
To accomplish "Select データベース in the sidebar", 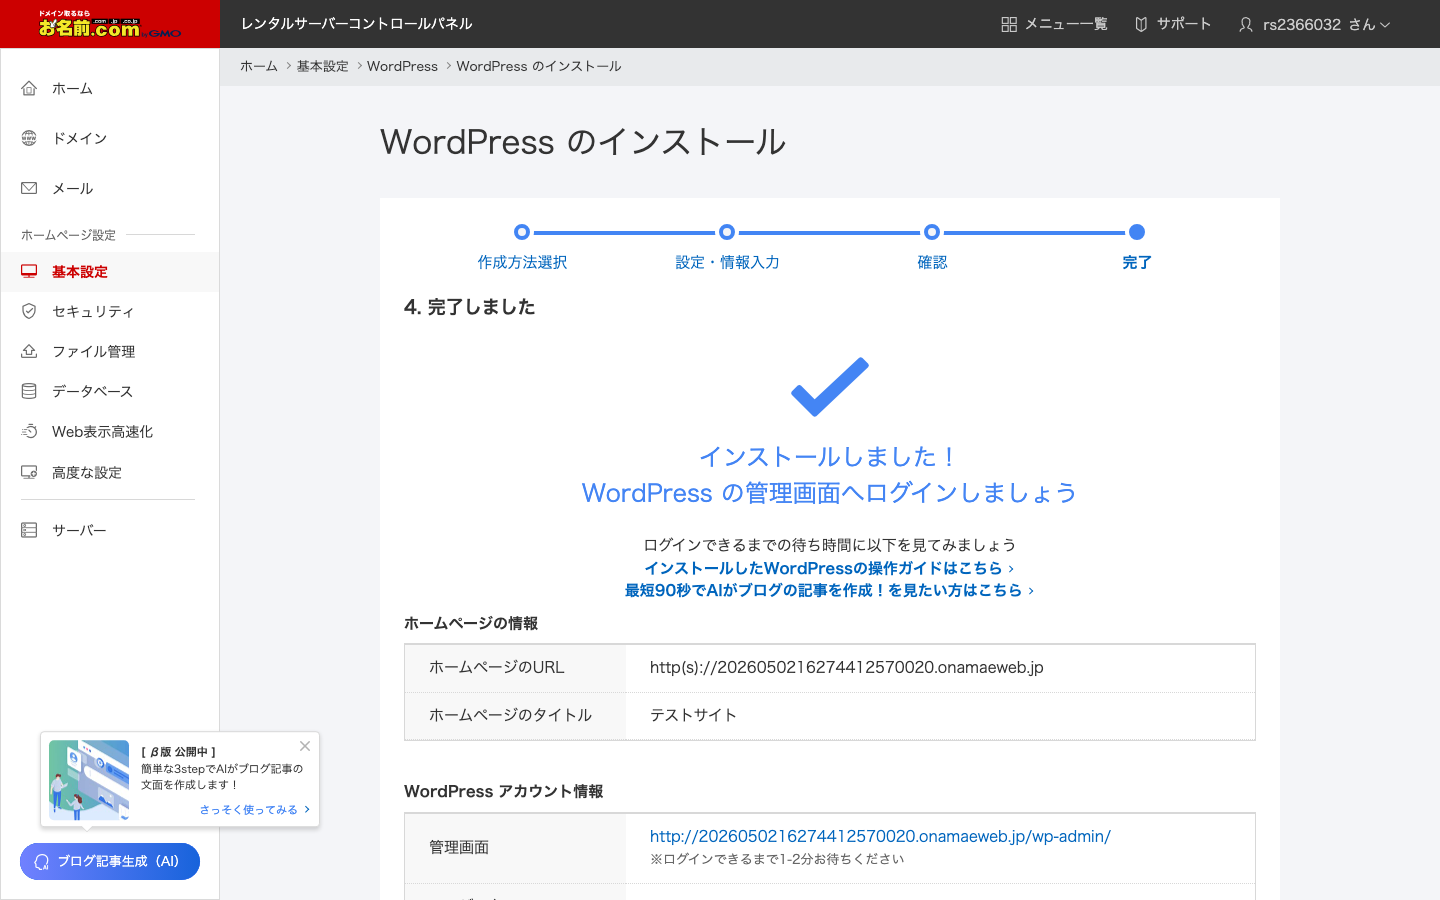I will (110, 391).
